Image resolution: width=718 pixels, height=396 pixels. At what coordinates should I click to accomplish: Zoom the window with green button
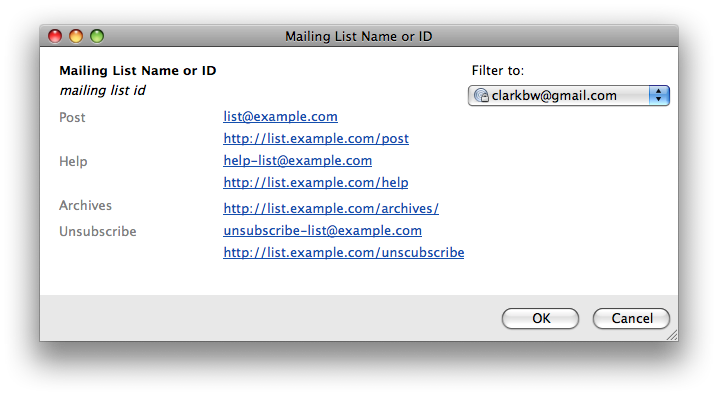97,36
